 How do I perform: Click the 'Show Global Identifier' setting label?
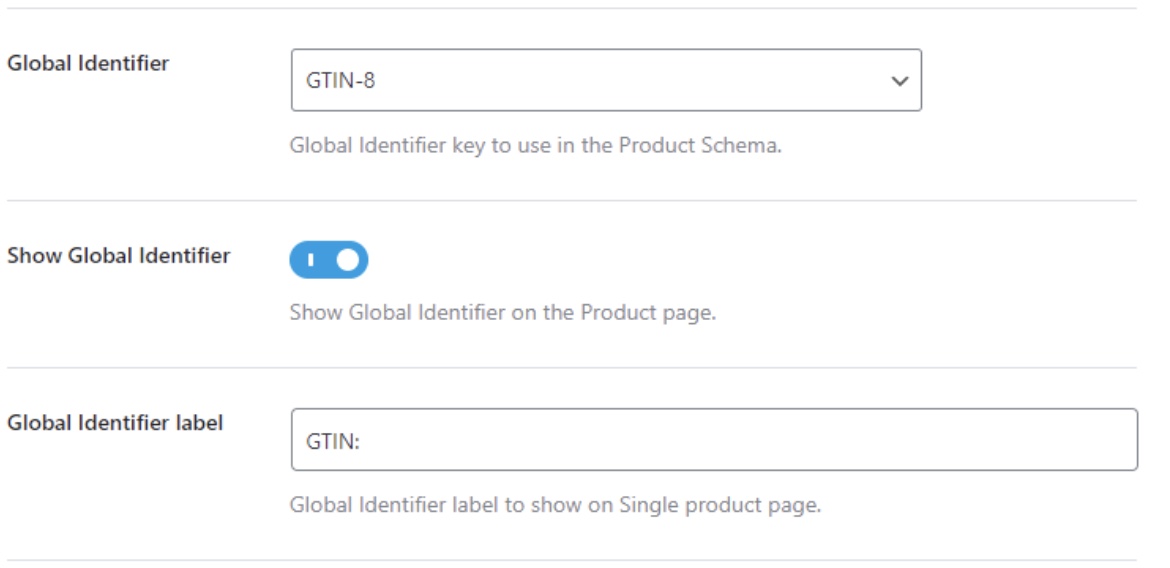[118, 255]
